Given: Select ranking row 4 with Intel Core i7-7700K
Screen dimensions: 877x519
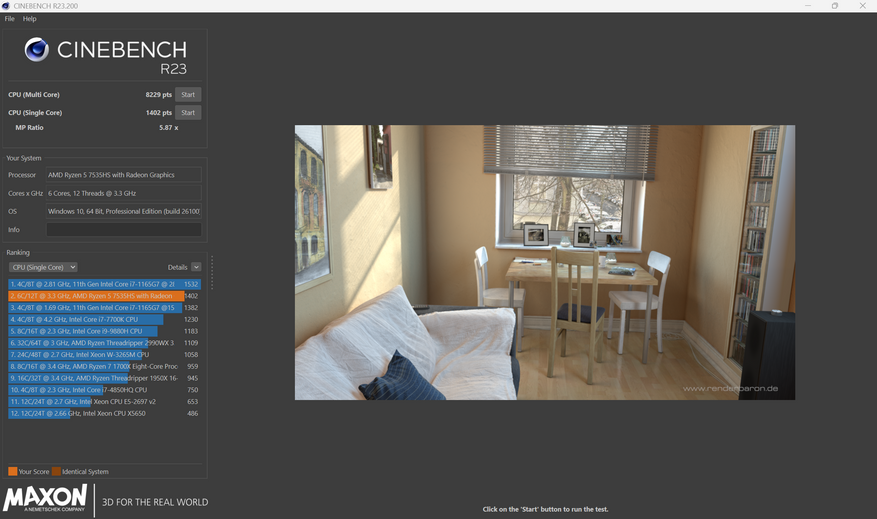Looking at the screenshot, I should pyautogui.click(x=105, y=319).
